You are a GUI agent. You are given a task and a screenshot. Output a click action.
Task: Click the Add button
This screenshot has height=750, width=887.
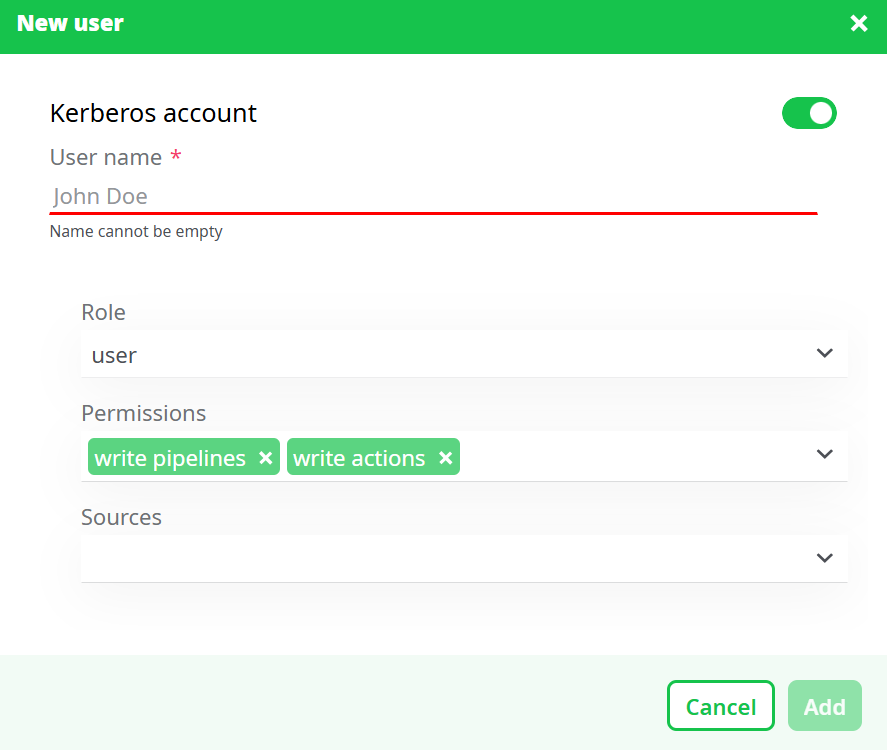(x=824, y=705)
